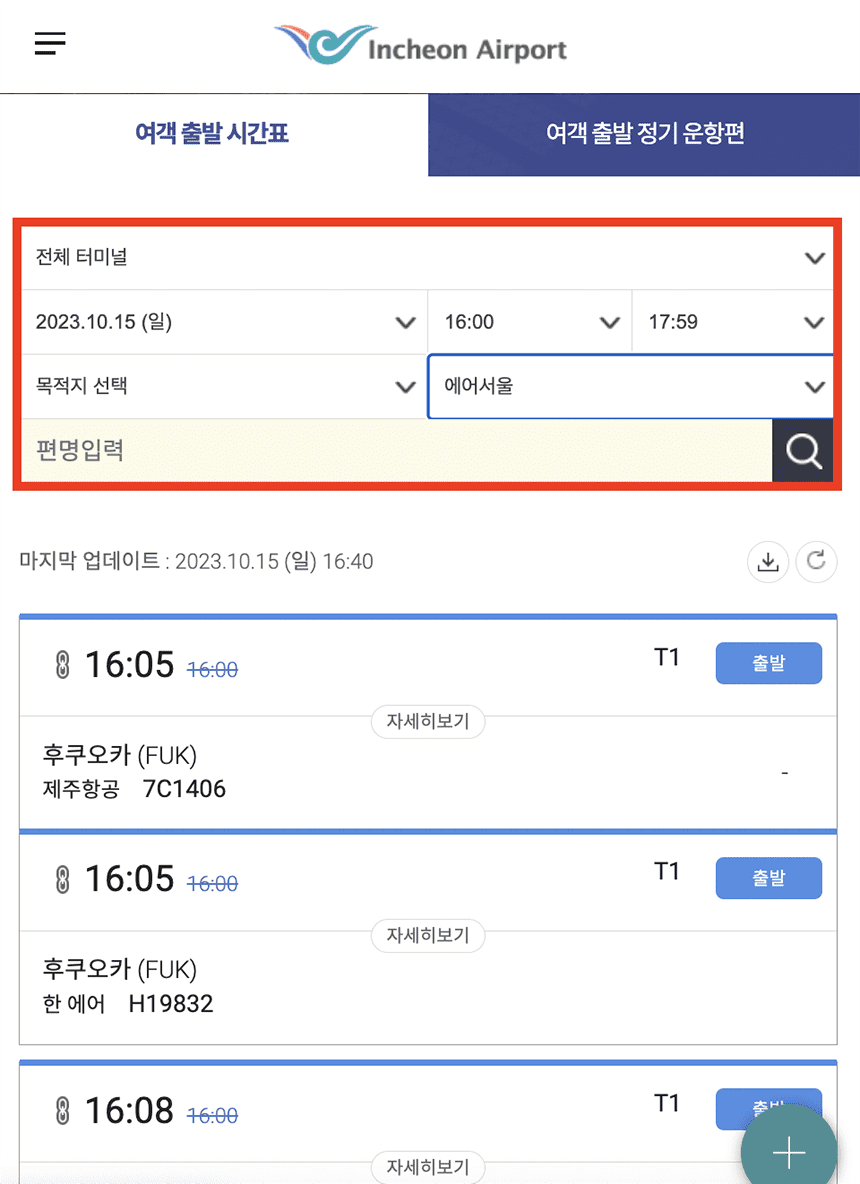Switch to the 여객 출발 정기 운항편 tab
The width and height of the screenshot is (860, 1184).
(644, 134)
